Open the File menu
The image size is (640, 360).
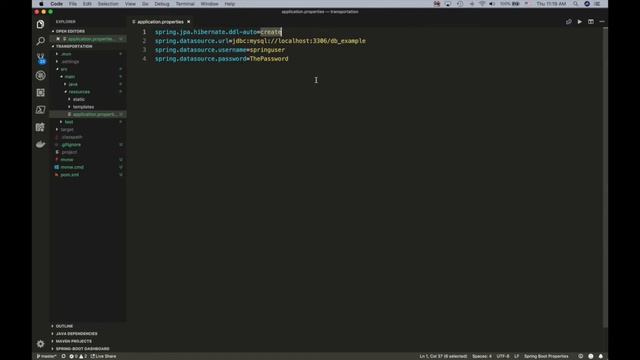pyautogui.click(x=73, y=4)
